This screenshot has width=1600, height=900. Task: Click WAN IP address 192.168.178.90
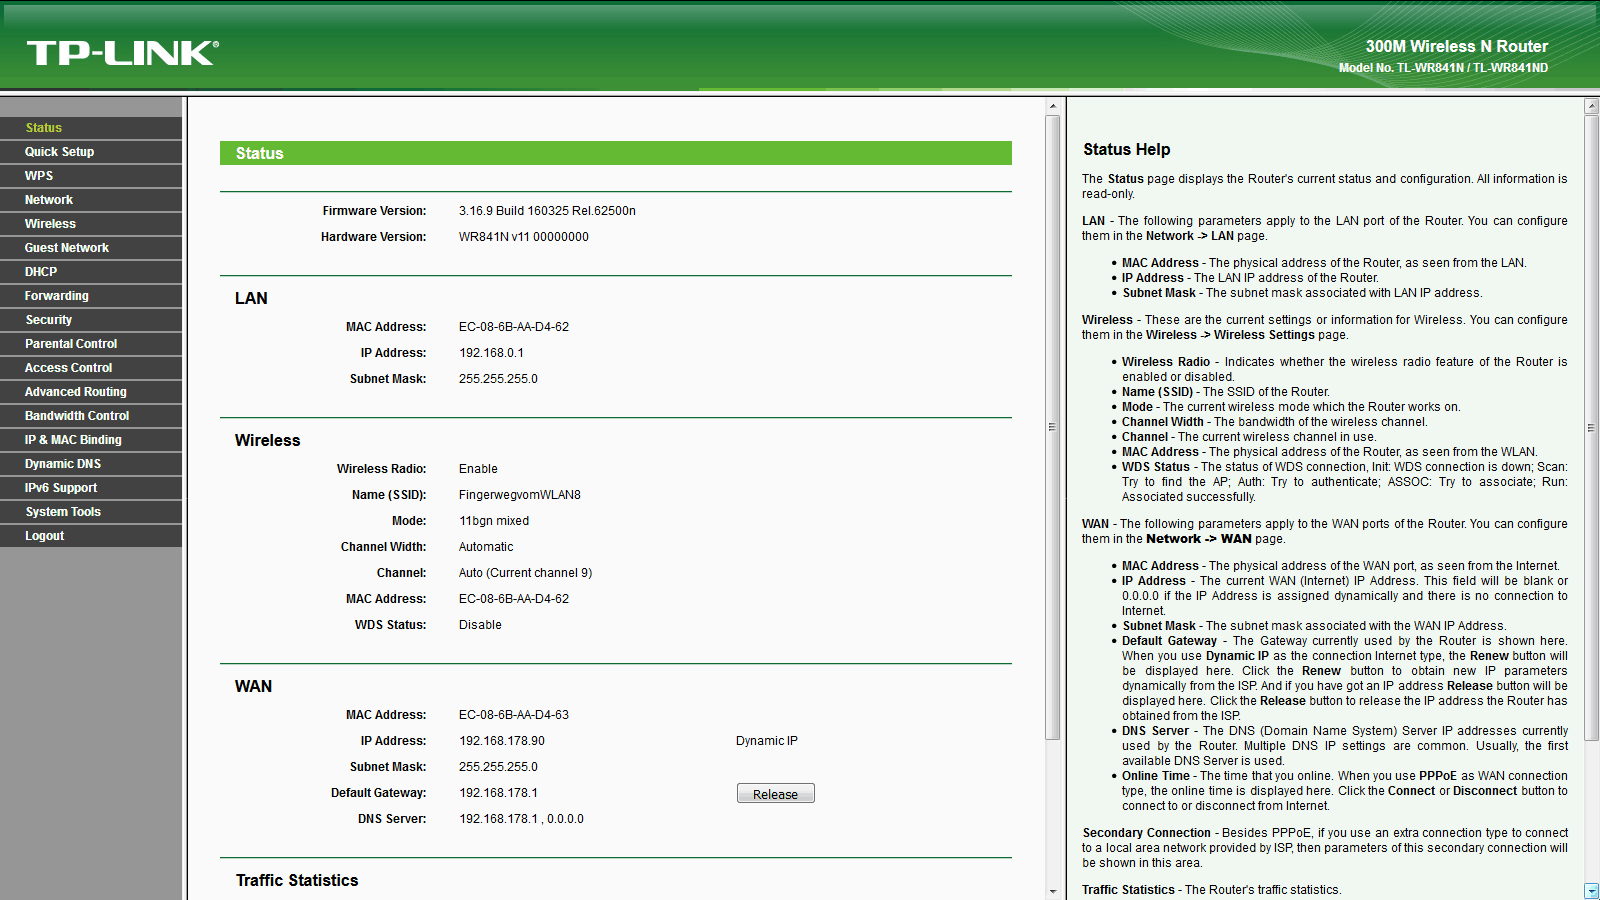point(502,741)
